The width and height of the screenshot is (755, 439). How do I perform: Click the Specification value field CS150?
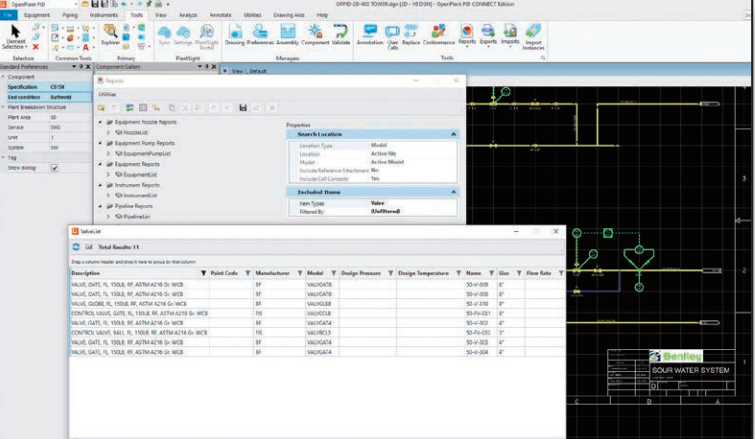pyautogui.click(x=70, y=87)
